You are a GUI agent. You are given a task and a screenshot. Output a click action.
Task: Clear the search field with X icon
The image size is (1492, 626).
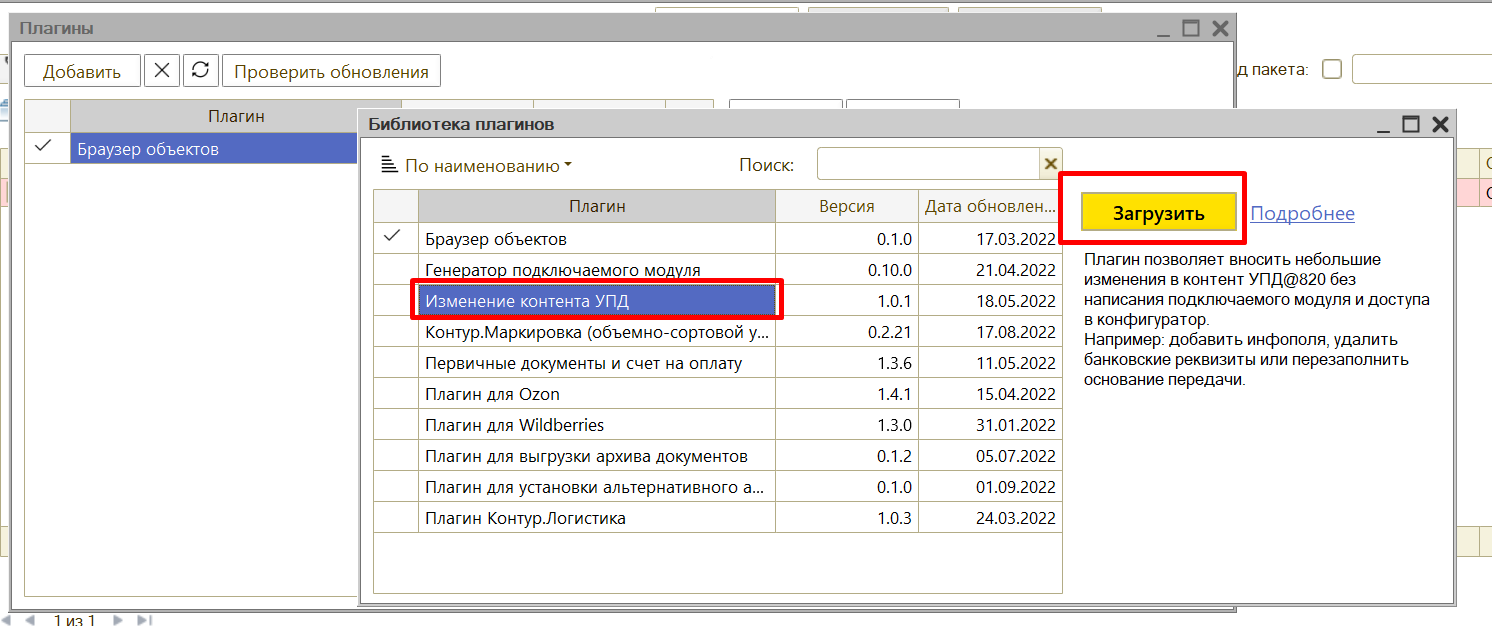(x=1050, y=164)
